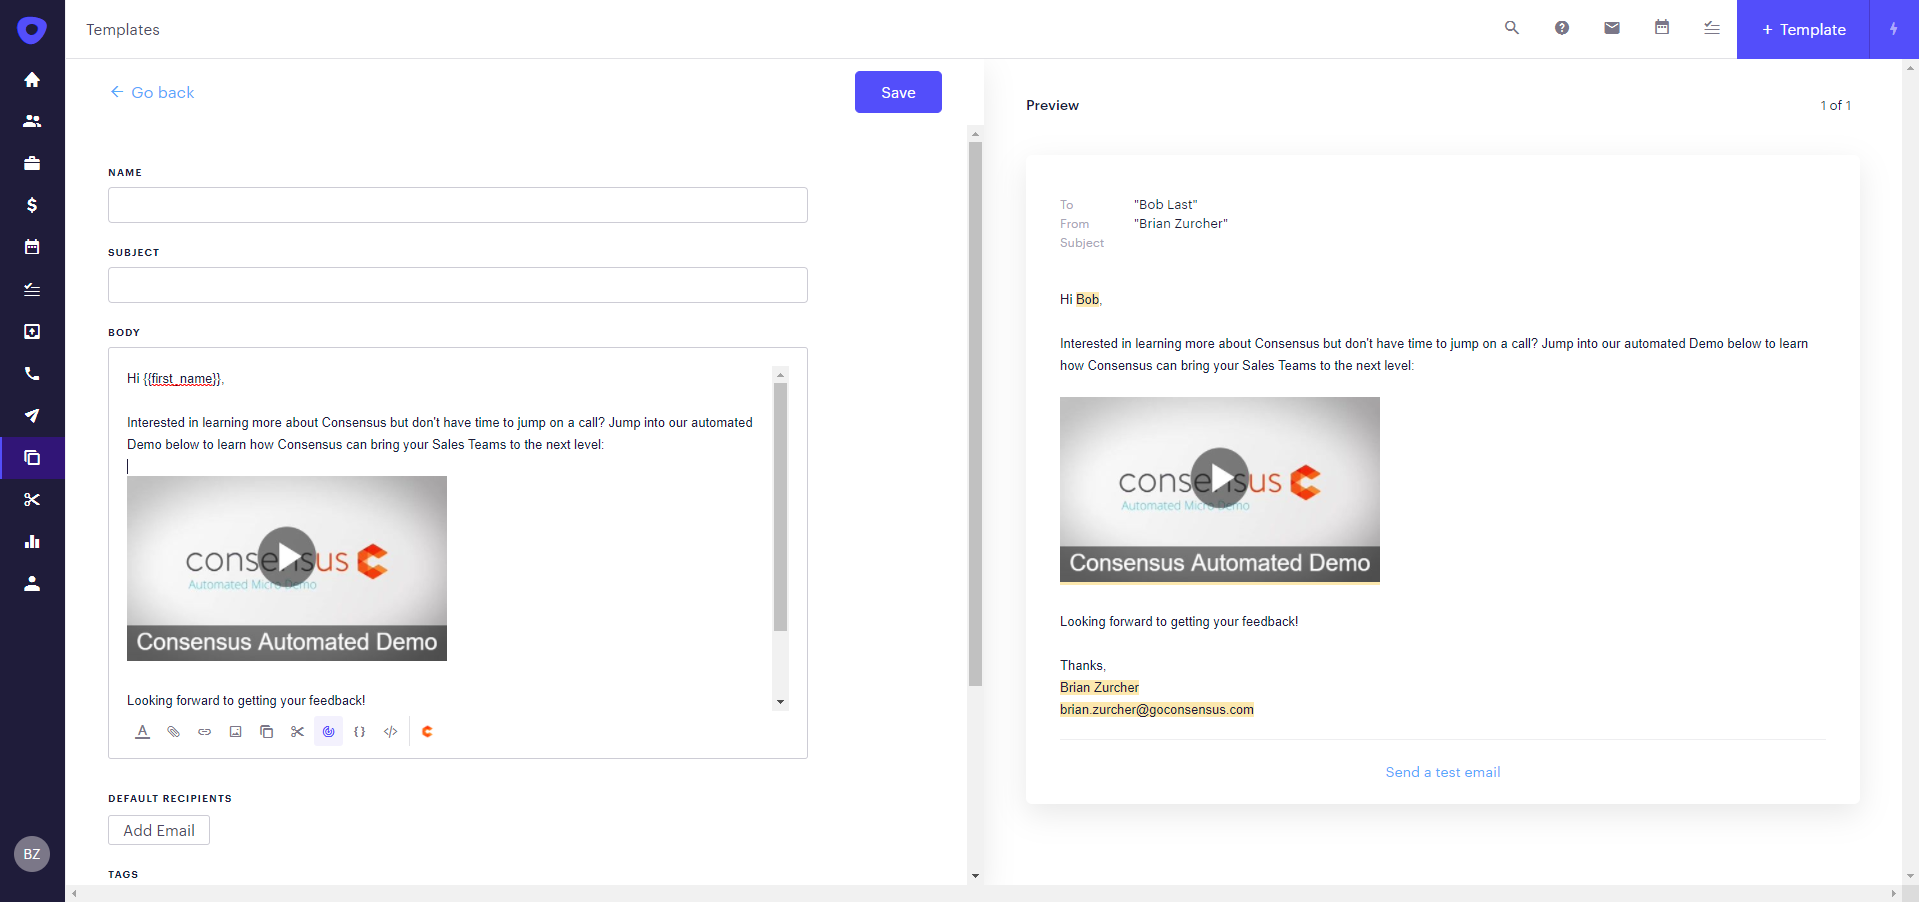Open the calendar icon in sidebar
Screen dimensions: 1919x902
click(x=32, y=247)
